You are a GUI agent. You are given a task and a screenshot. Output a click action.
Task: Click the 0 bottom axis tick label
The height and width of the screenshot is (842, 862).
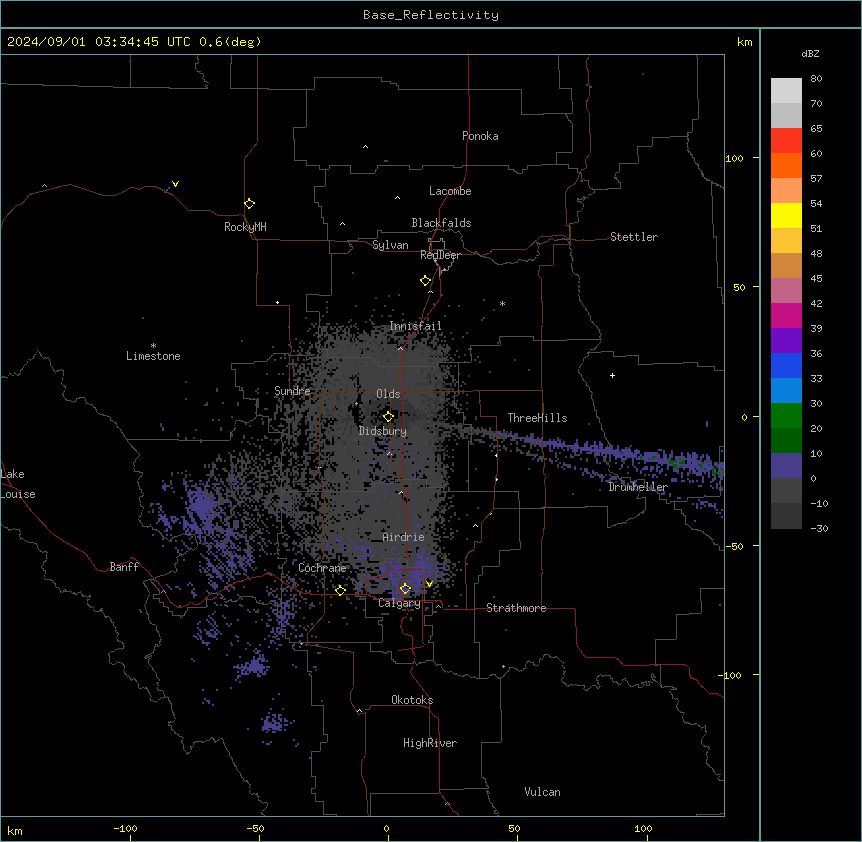[386, 828]
